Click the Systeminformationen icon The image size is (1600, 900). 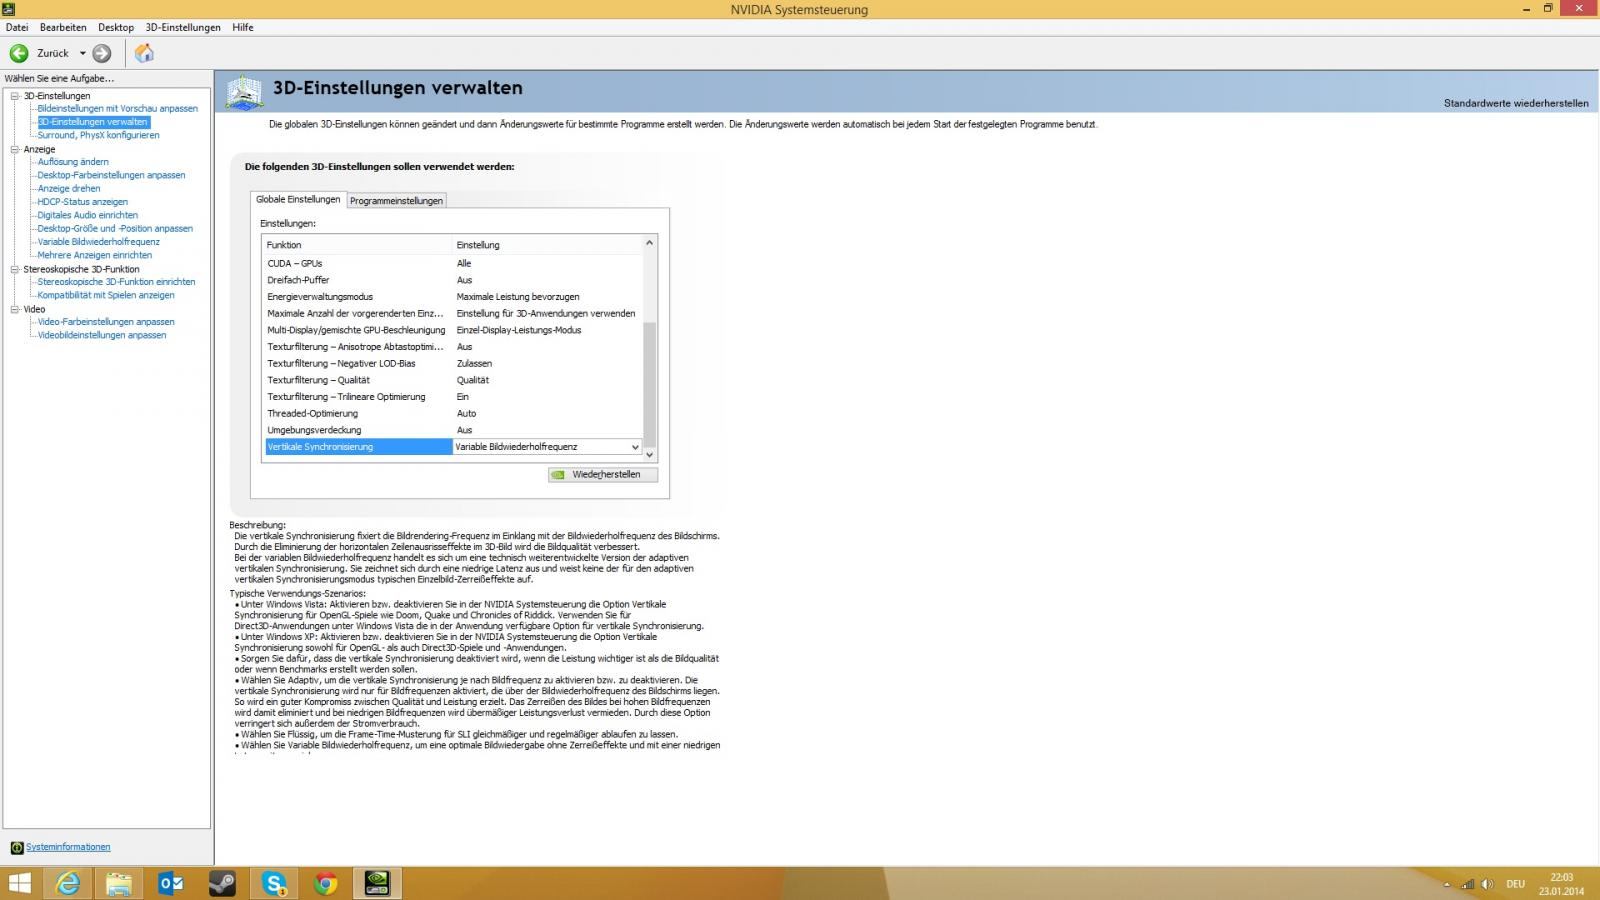point(16,848)
